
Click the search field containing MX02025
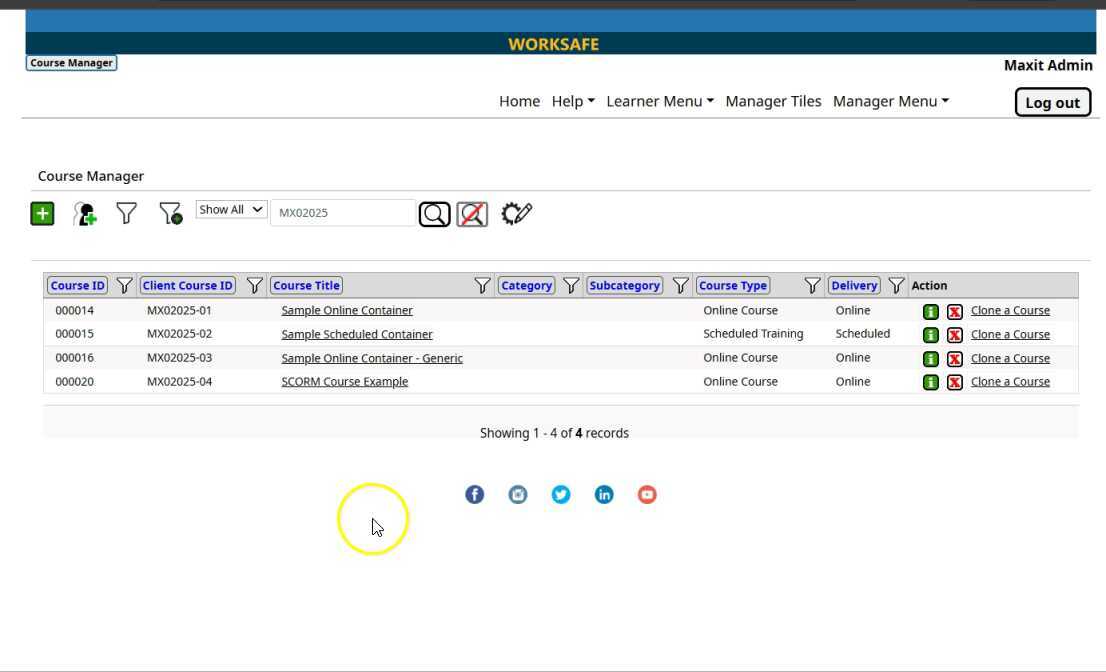point(342,213)
